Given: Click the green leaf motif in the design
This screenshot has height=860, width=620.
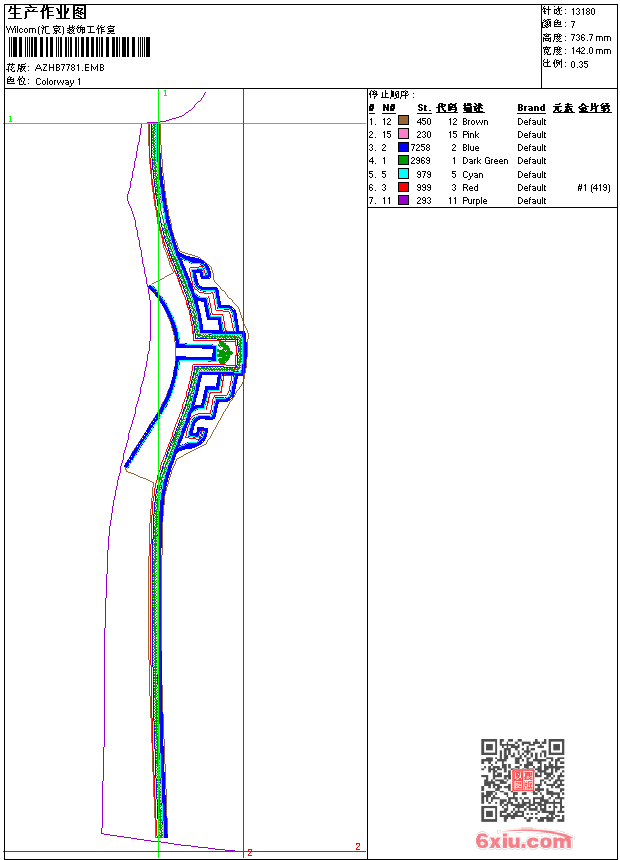Looking at the screenshot, I should point(225,353).
